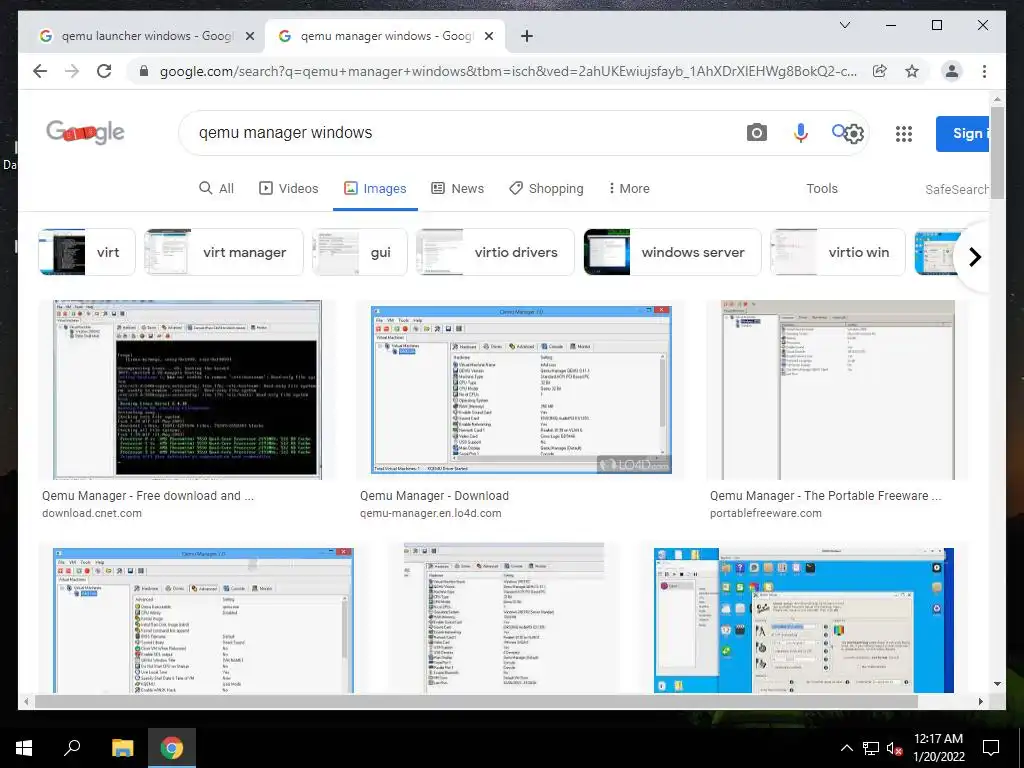Open the Google apps grid

pyautogui.click(x=904, y=134)
